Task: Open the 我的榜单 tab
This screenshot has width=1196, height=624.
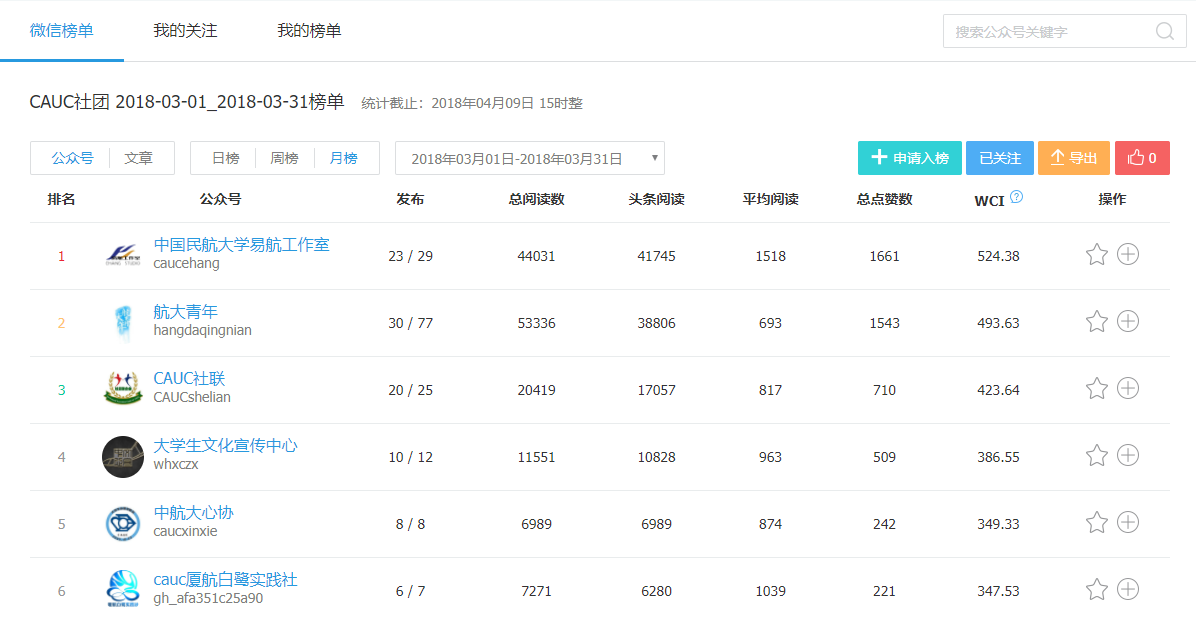Action: coord(309,31)
